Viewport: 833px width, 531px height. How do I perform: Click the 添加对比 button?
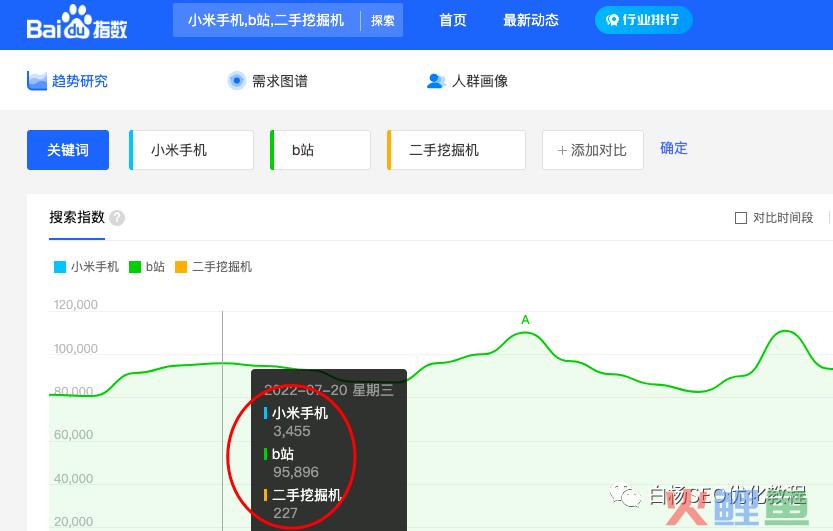[593, 150]
